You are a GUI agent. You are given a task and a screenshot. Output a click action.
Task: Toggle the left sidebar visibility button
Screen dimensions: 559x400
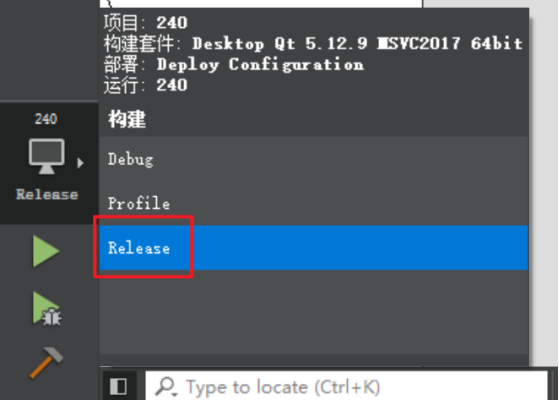tap(118, 386)
